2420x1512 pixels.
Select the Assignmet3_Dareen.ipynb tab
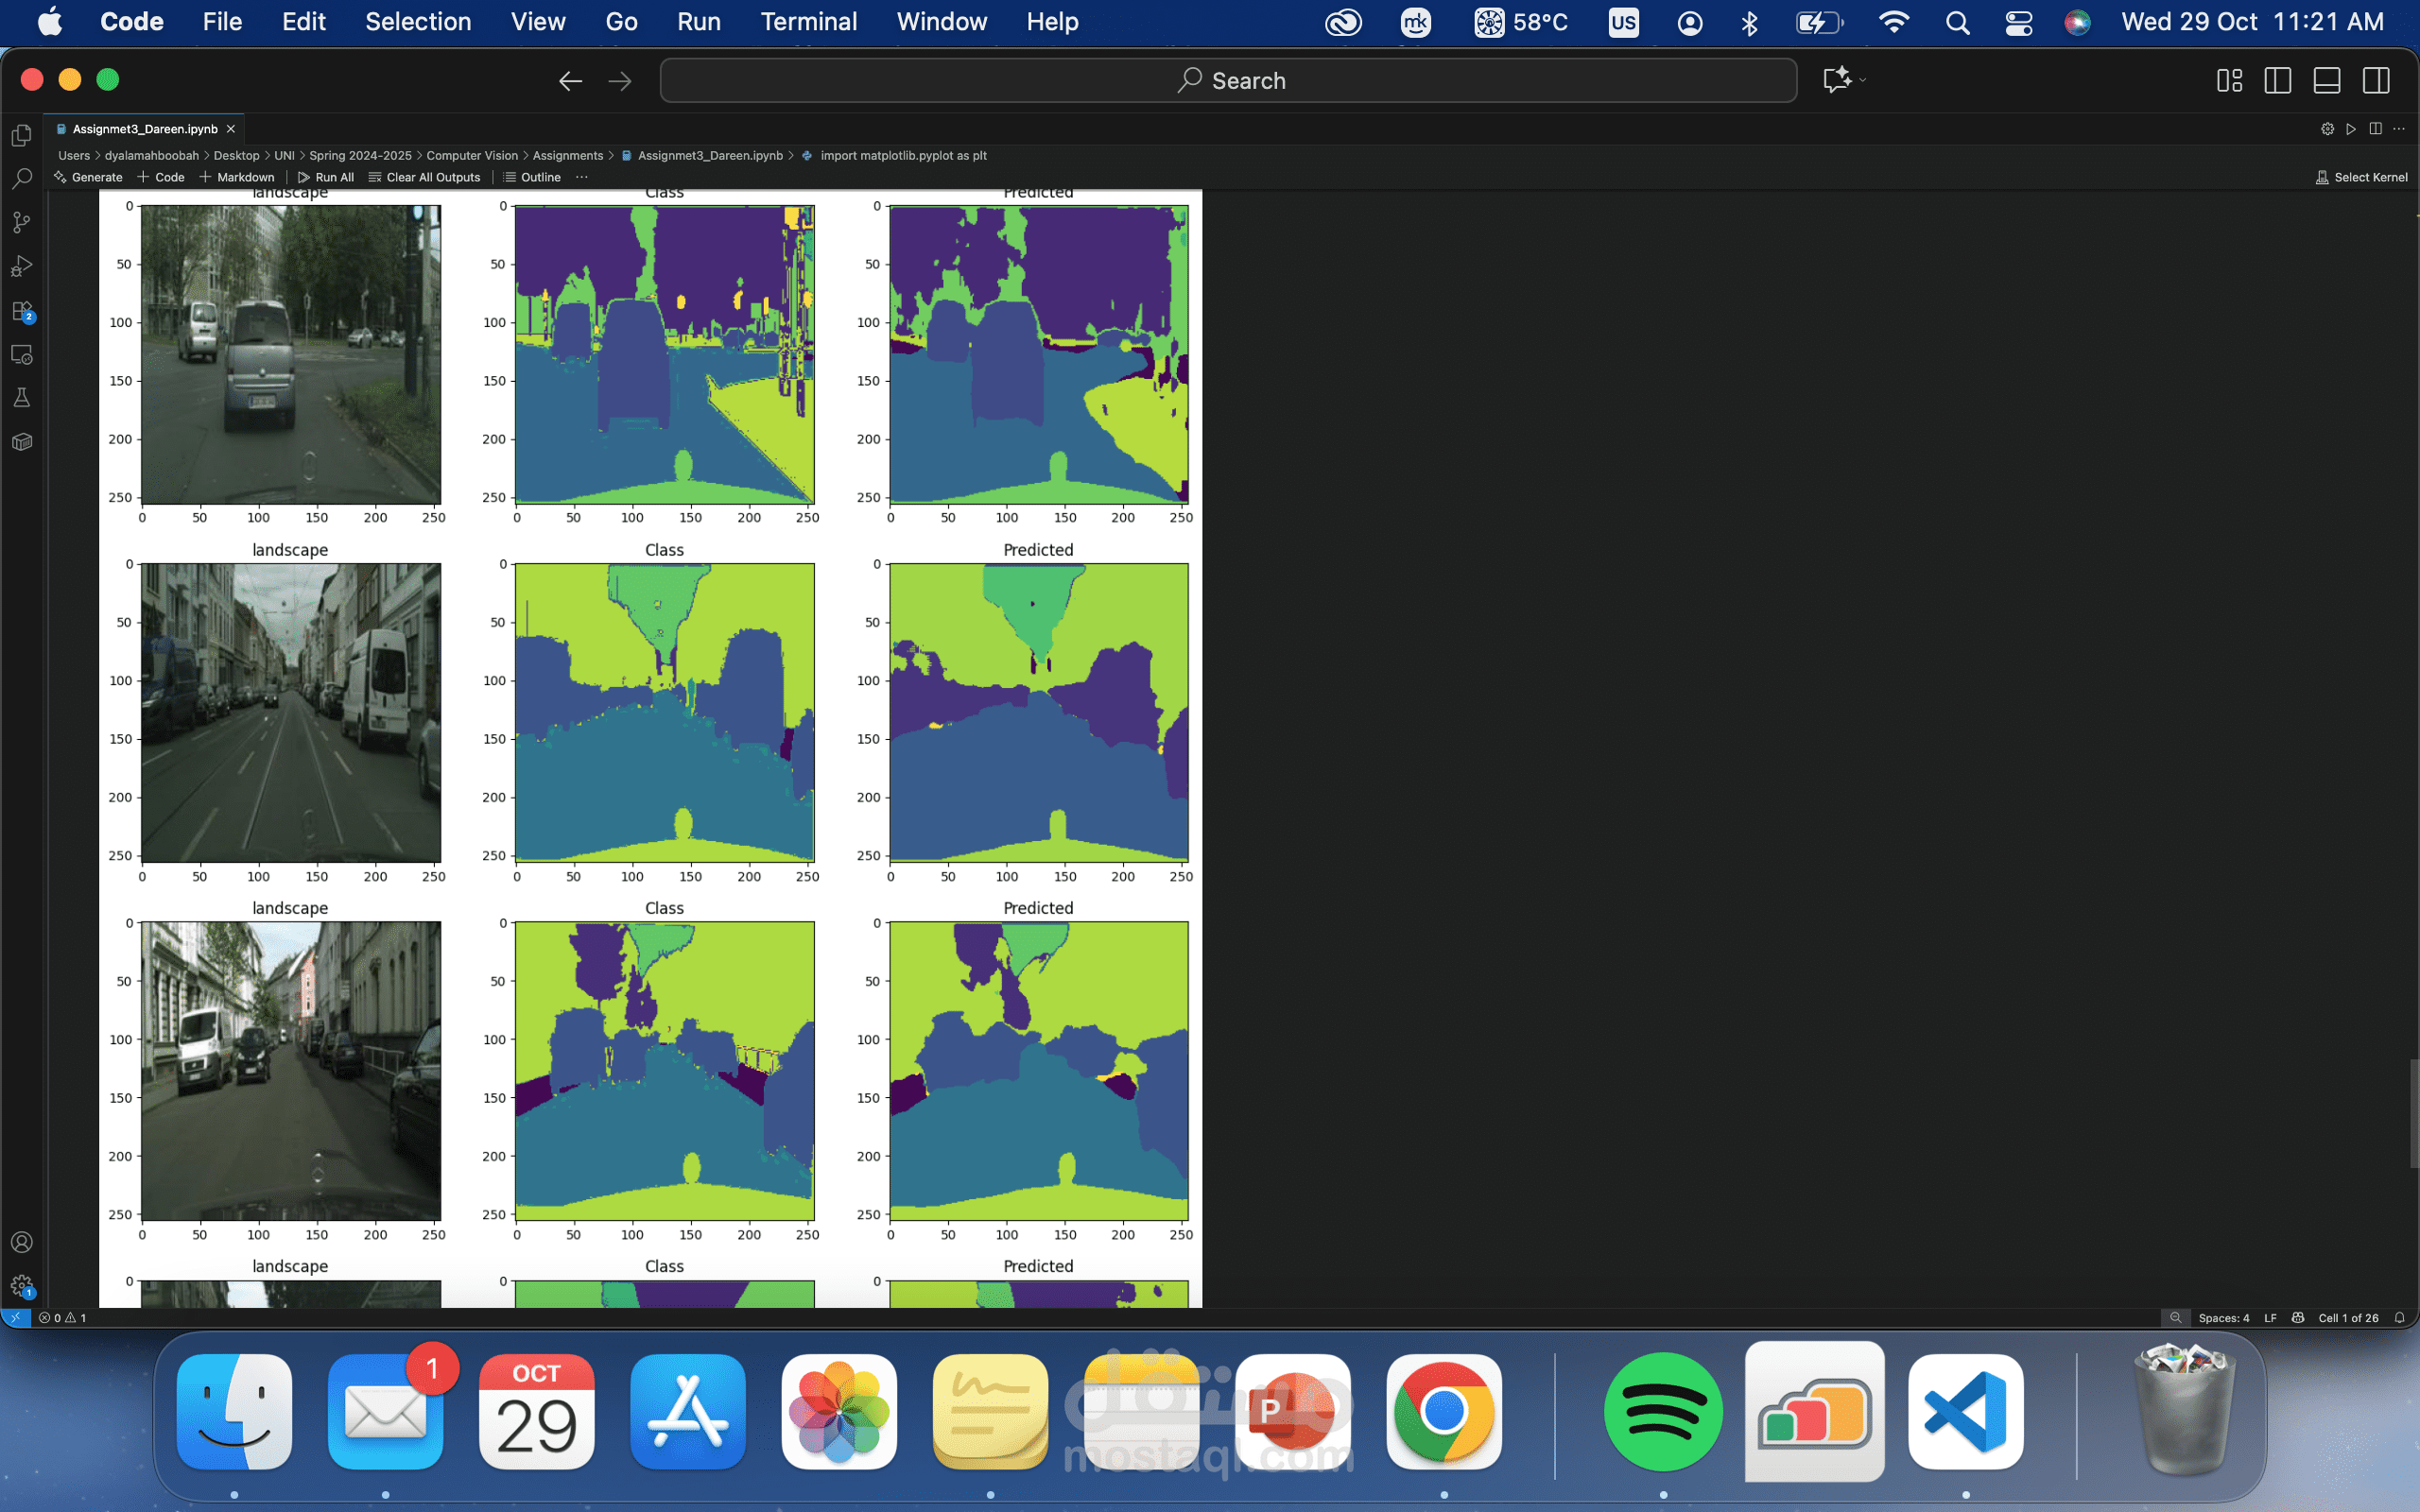(145, 129)
